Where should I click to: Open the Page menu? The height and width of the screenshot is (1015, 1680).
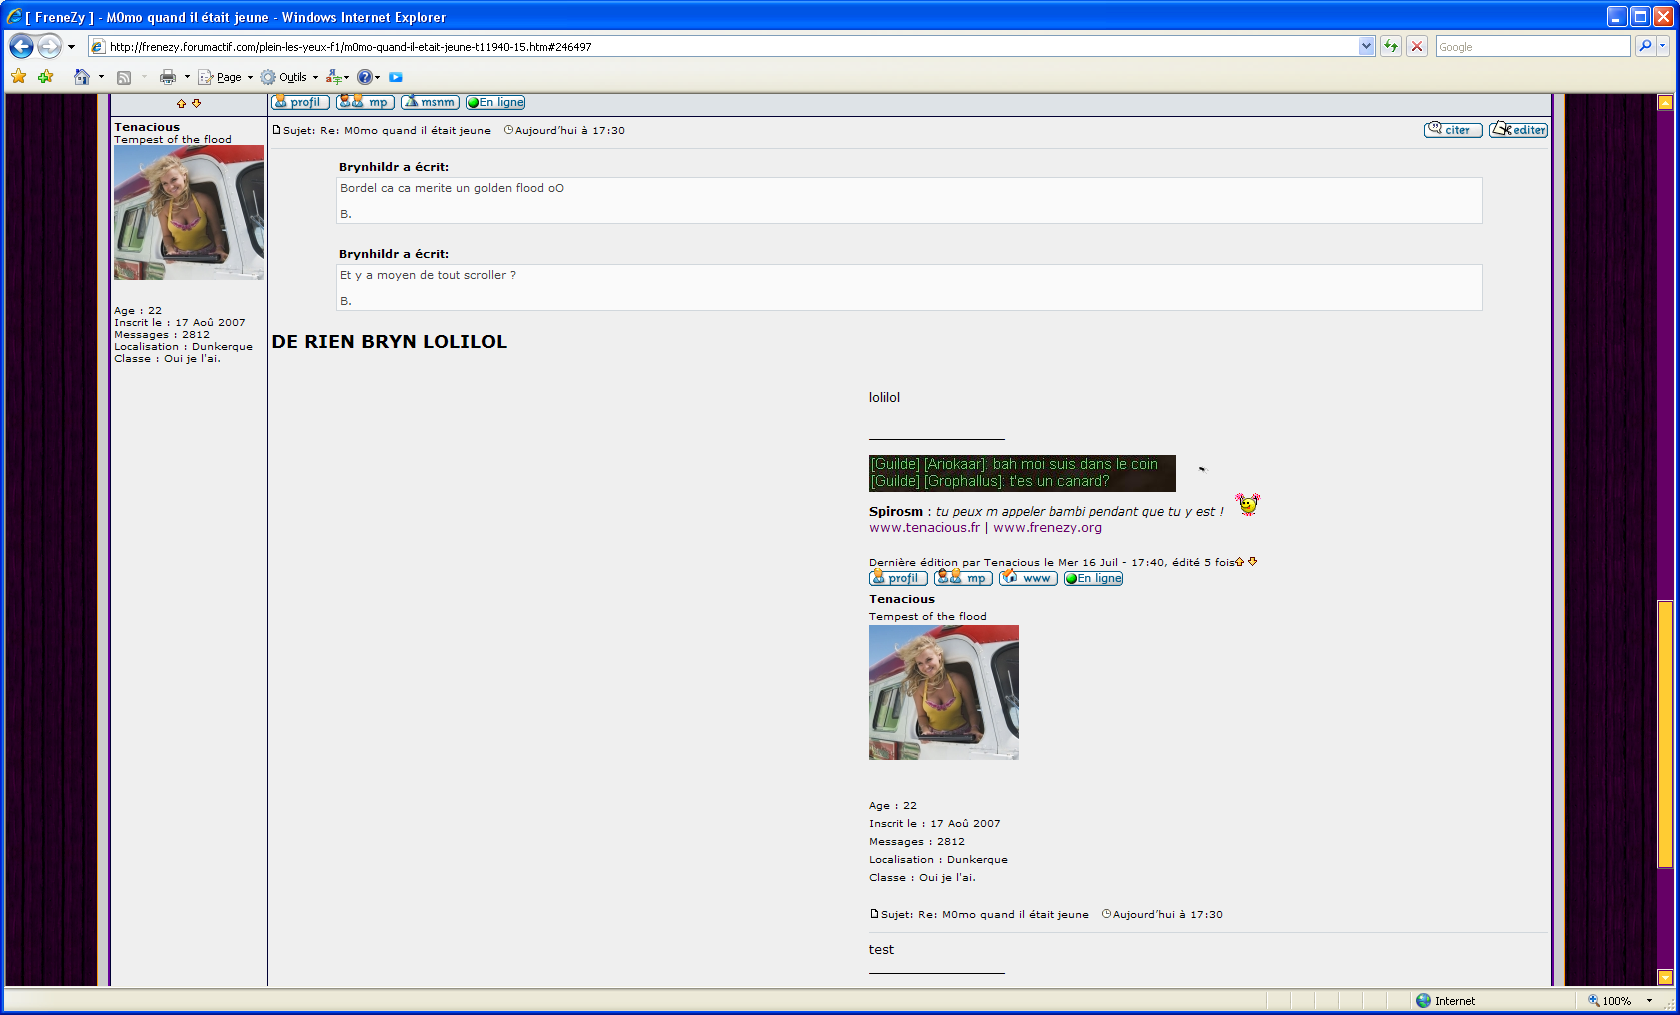[228, 77]
